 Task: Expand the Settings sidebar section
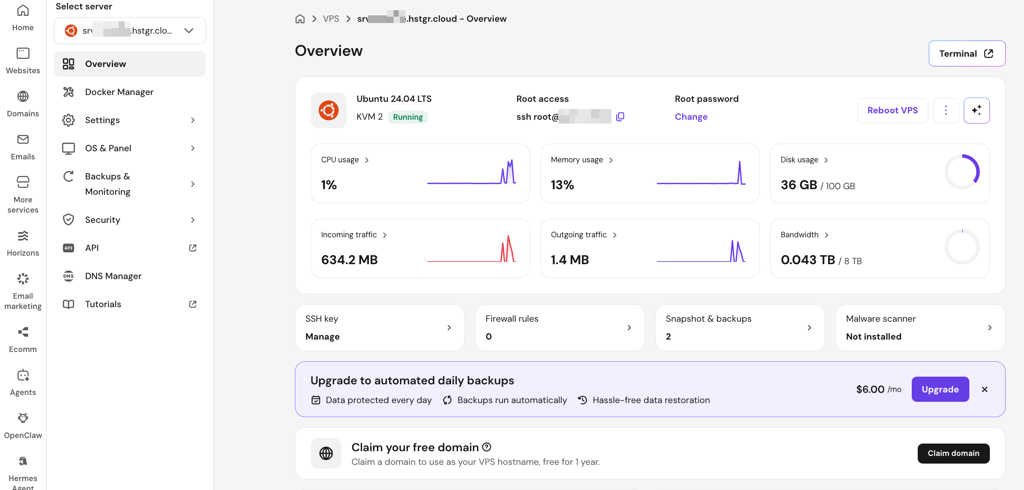click(x=130, y=120)
